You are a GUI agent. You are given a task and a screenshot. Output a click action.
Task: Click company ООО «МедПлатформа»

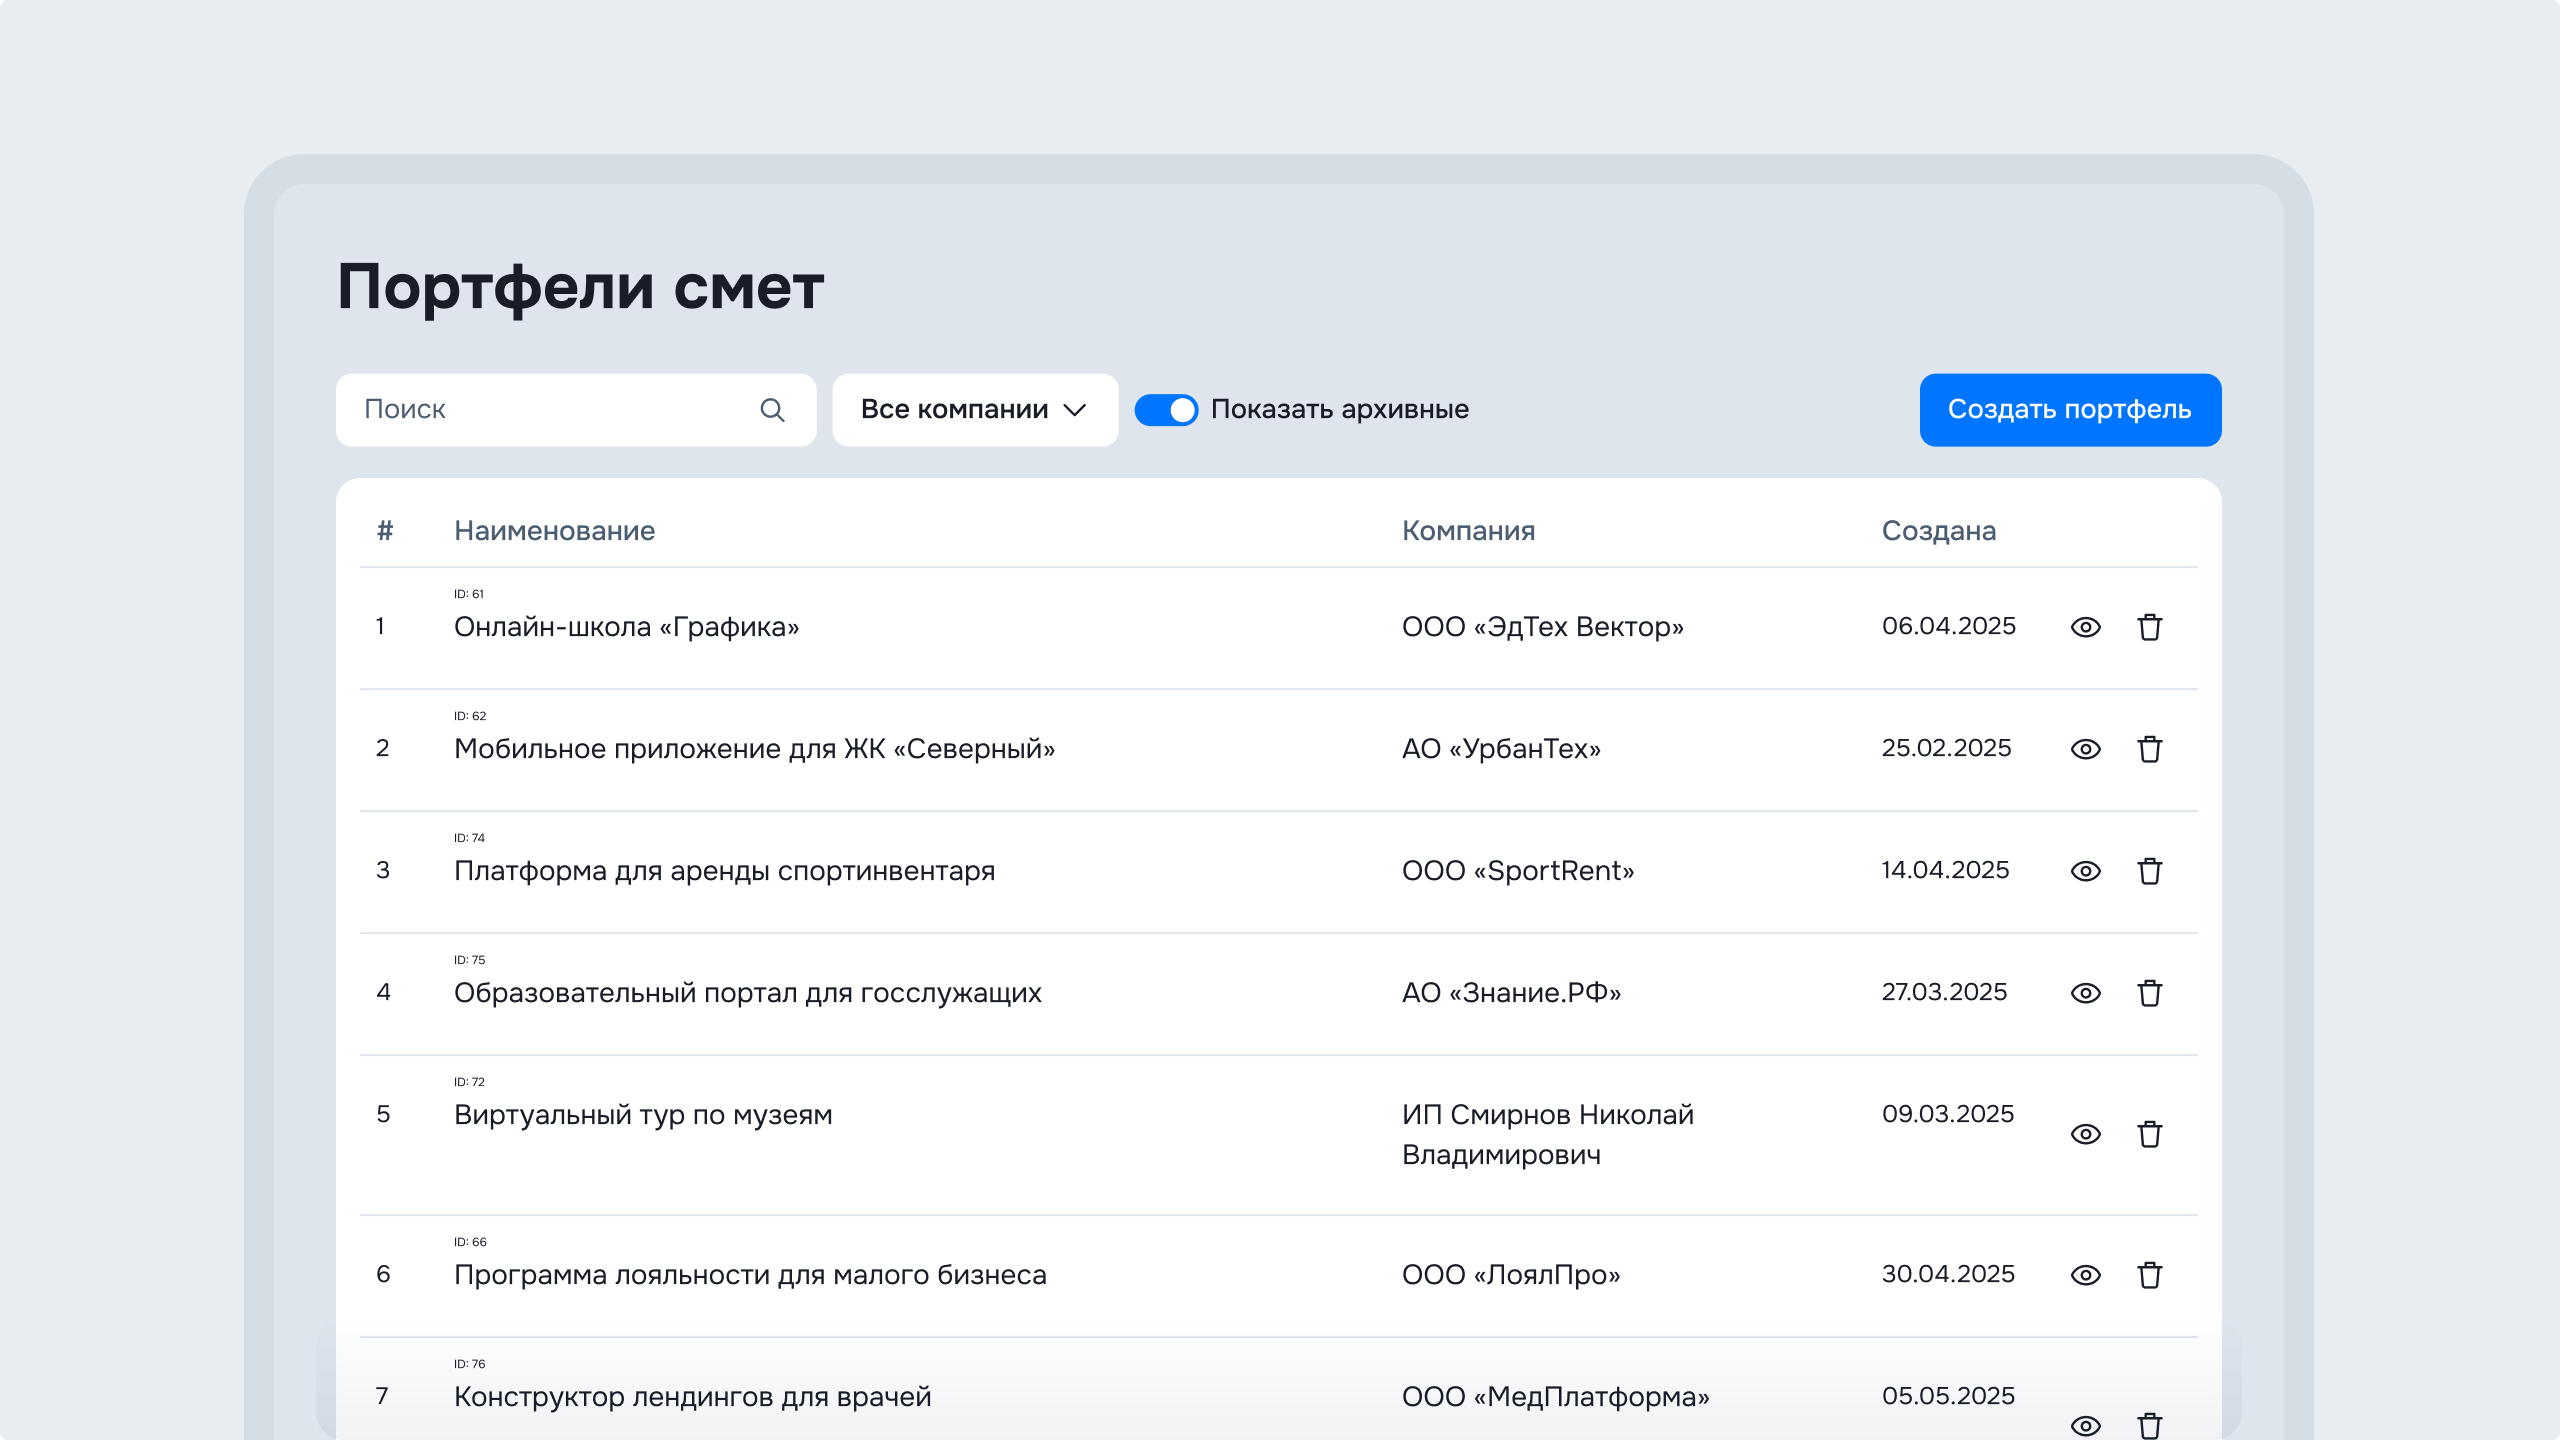click(1555, 1397)
